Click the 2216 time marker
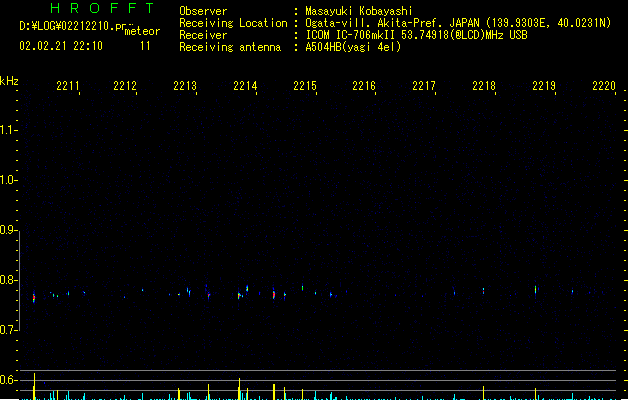 [x=364, y=86]
